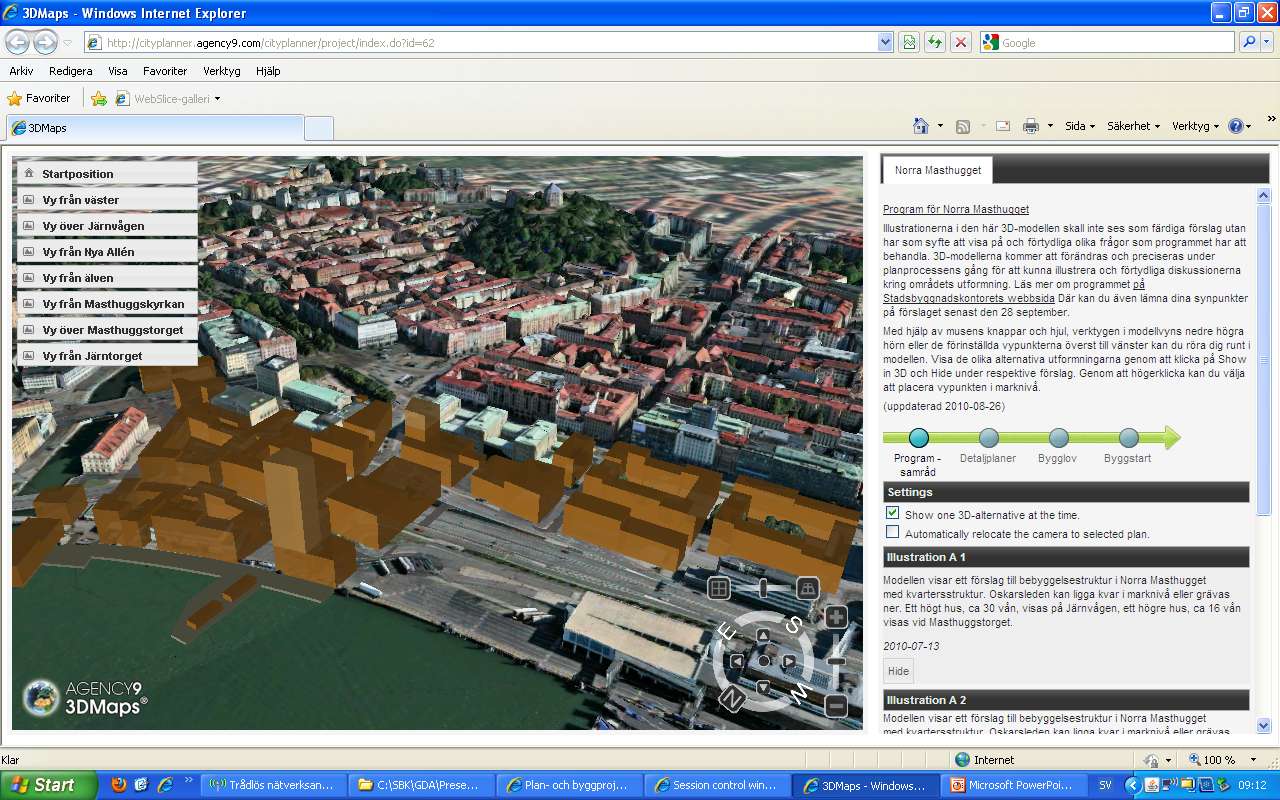Open the Visa menu
This screenshot has width=1280, height=800.
[118, 71]
